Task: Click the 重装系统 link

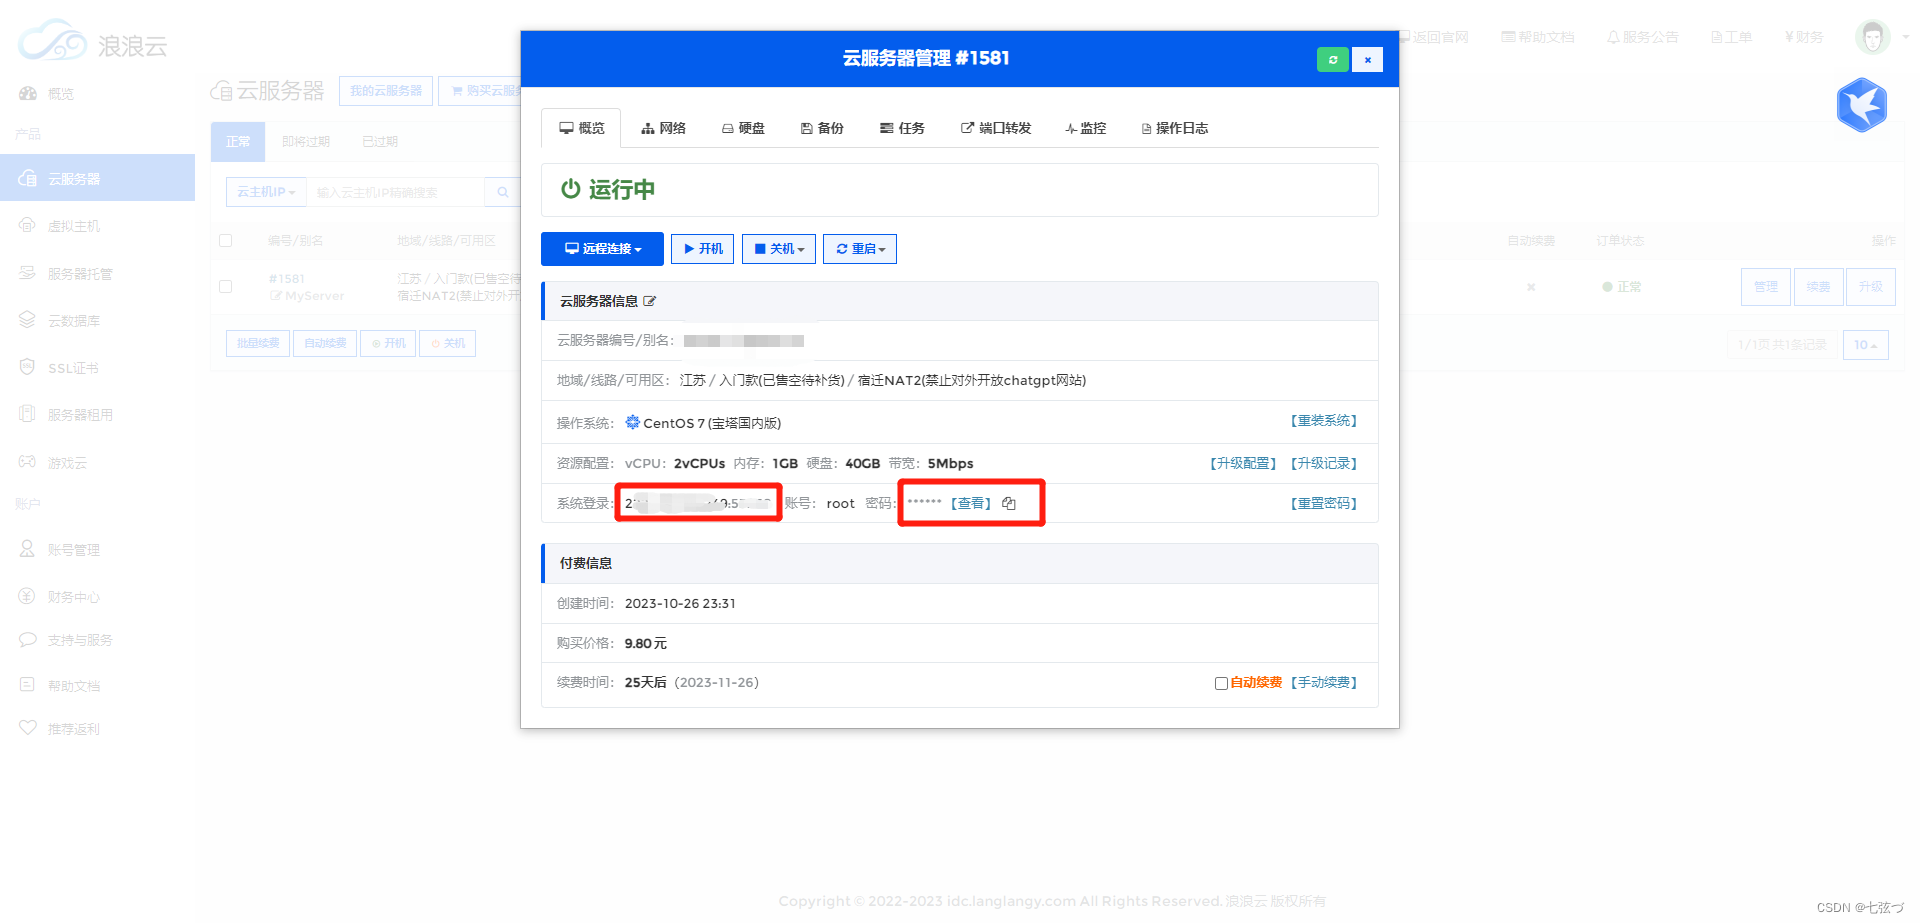Action: [1324, 421]
